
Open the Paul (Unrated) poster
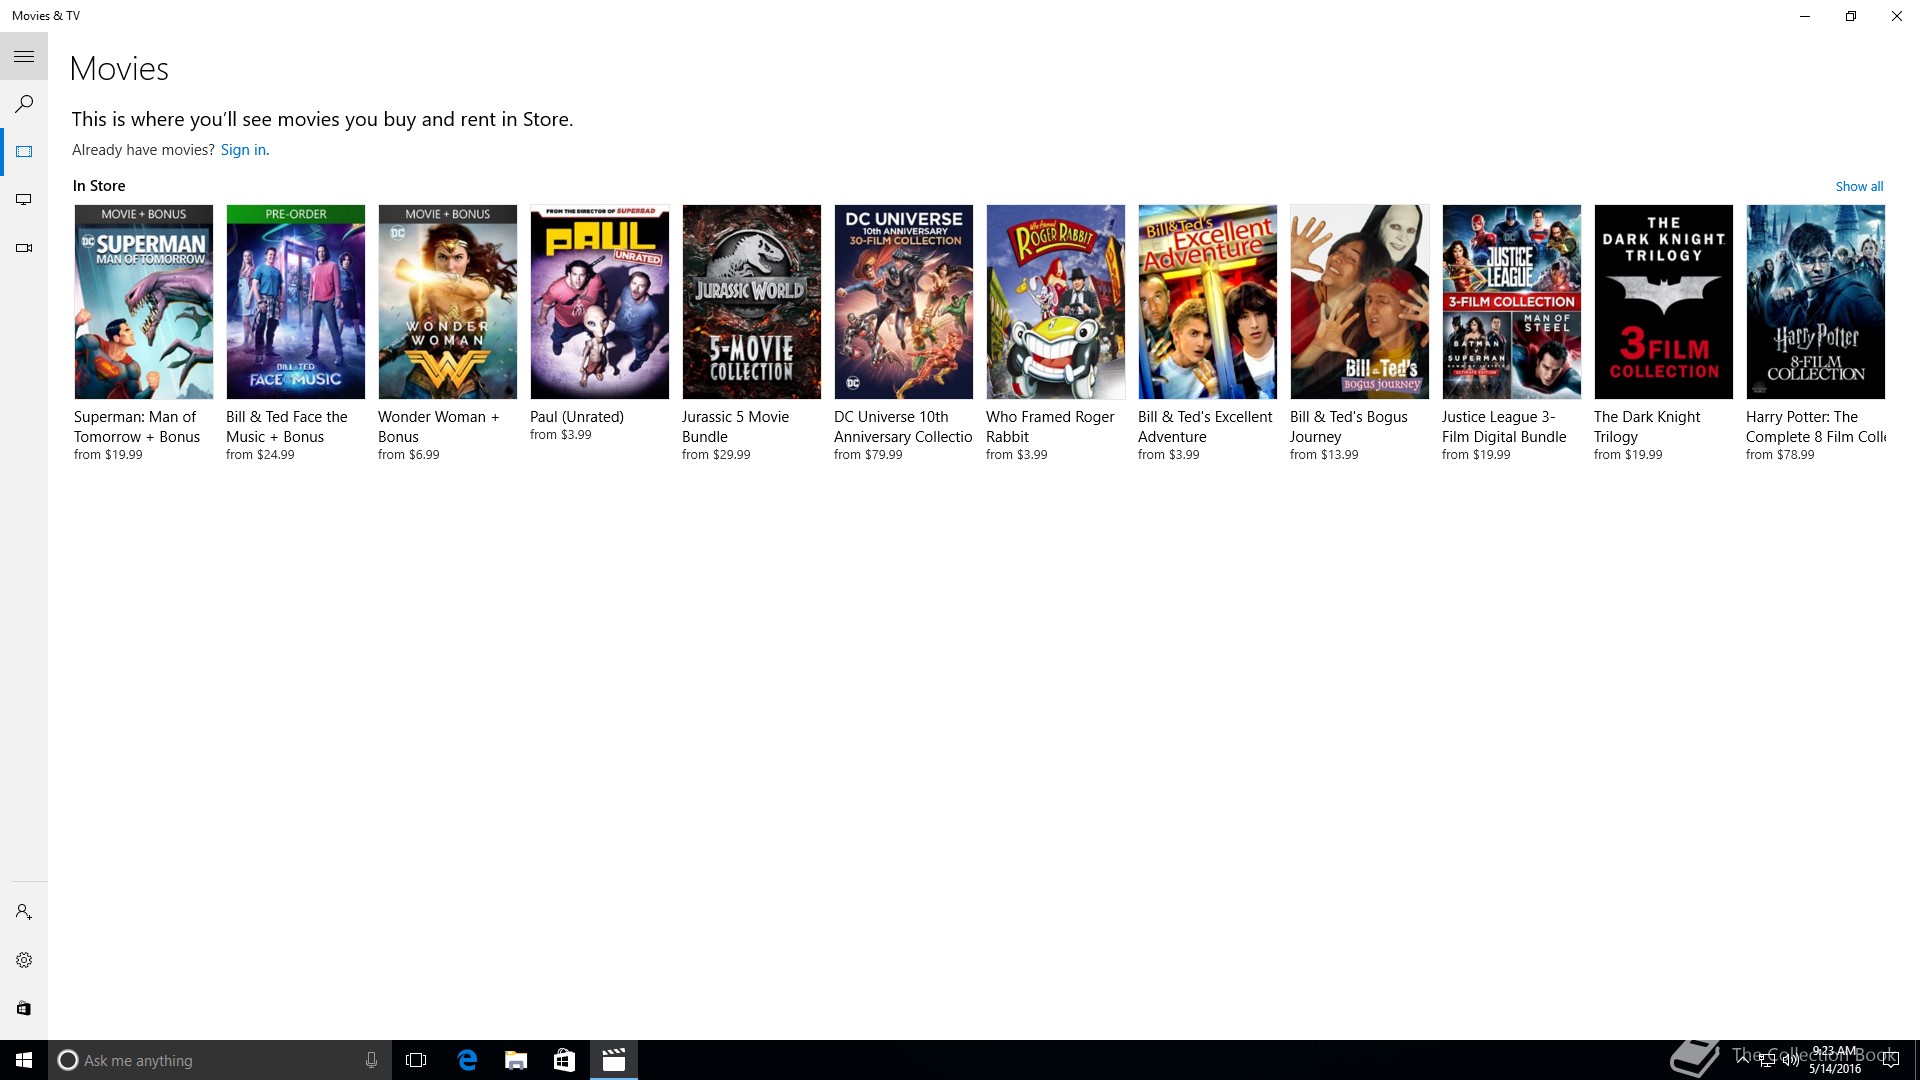point(600,302)
